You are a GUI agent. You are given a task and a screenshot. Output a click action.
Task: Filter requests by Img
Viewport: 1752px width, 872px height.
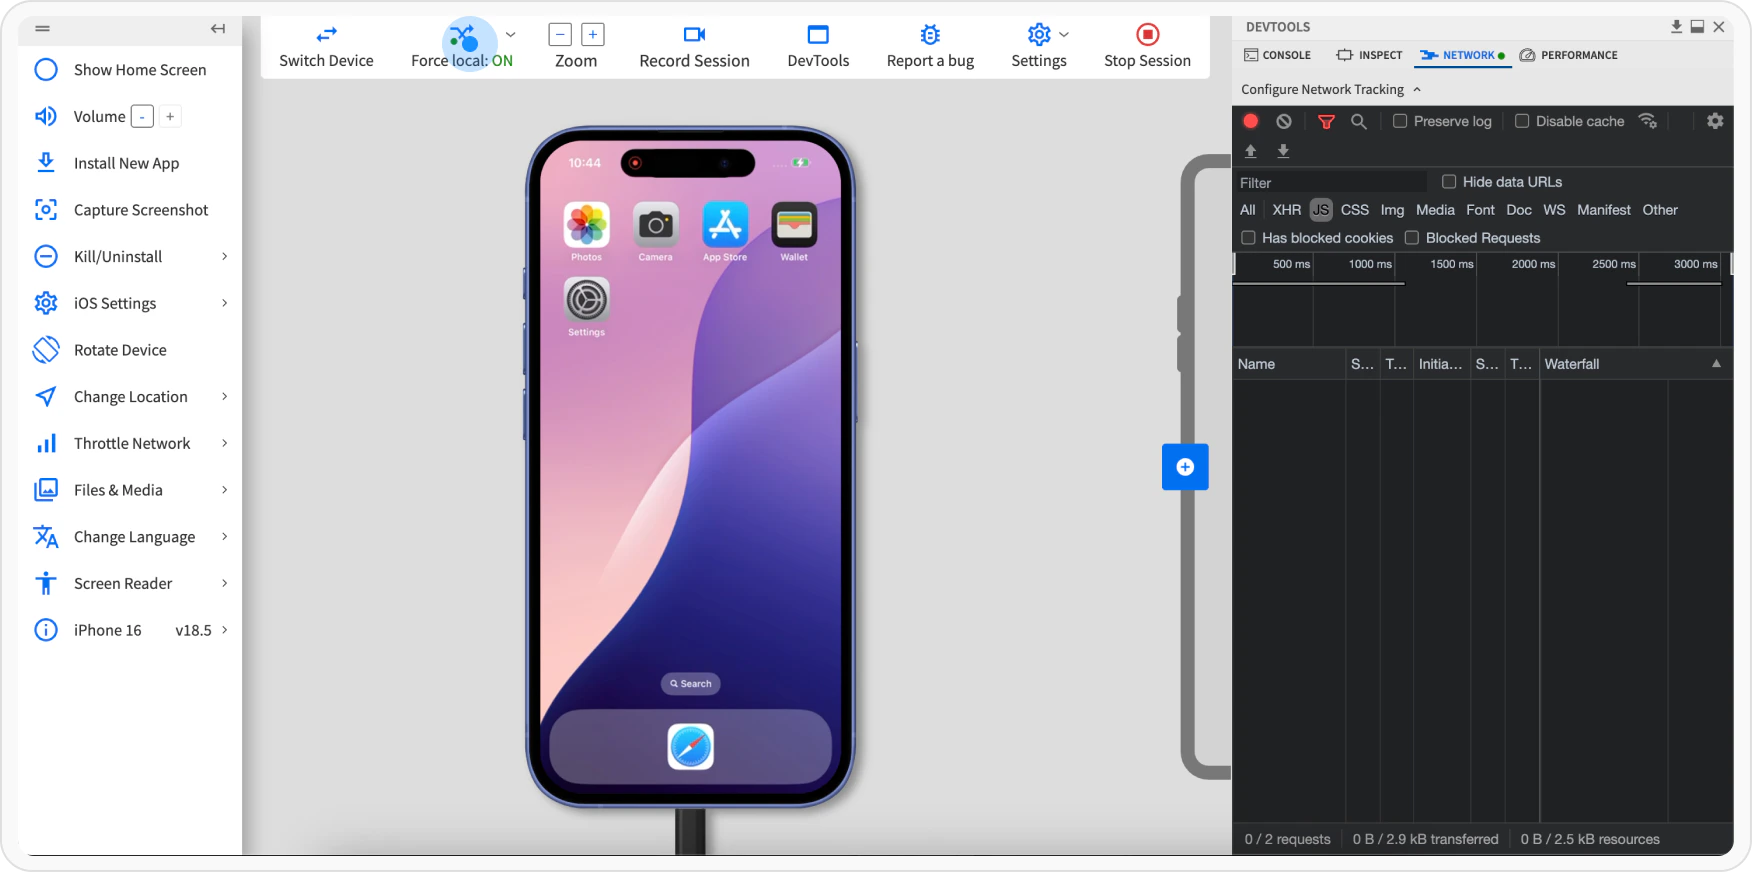click(x=1393, y=210)
